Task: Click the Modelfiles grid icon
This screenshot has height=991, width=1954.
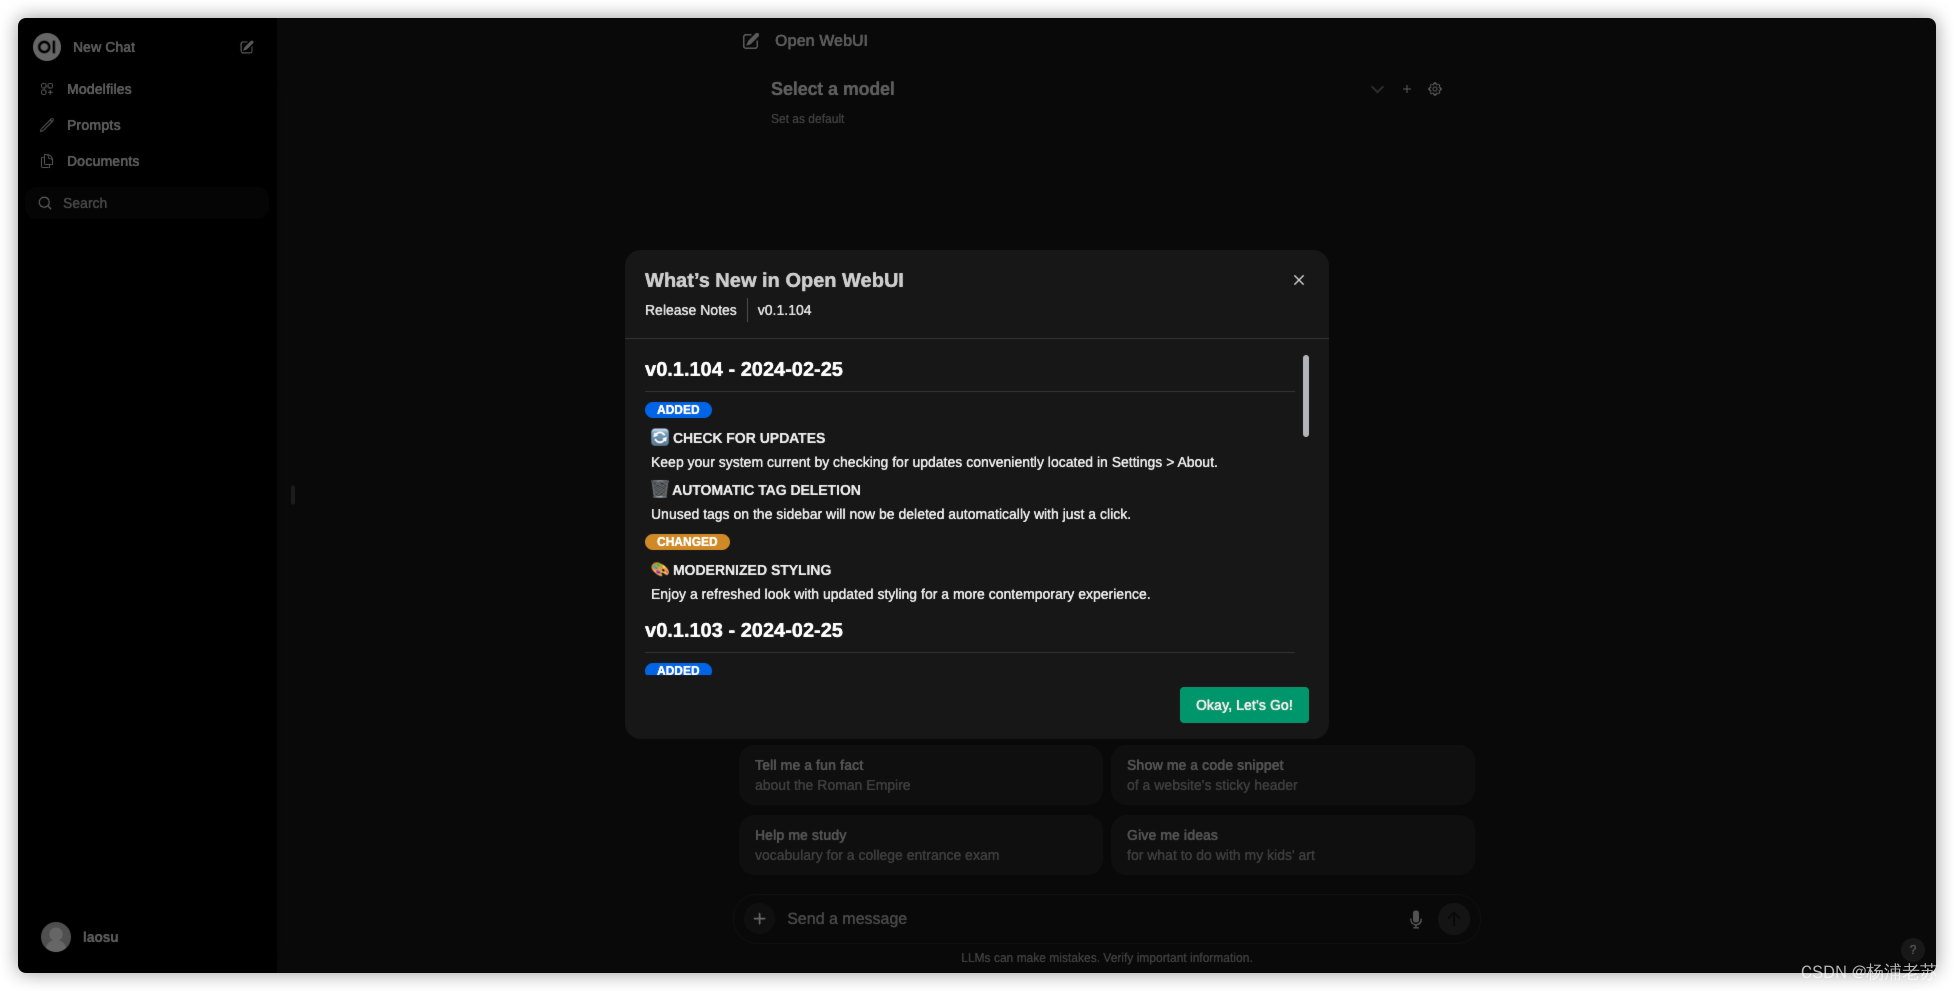Action: [x=47, y=89]
